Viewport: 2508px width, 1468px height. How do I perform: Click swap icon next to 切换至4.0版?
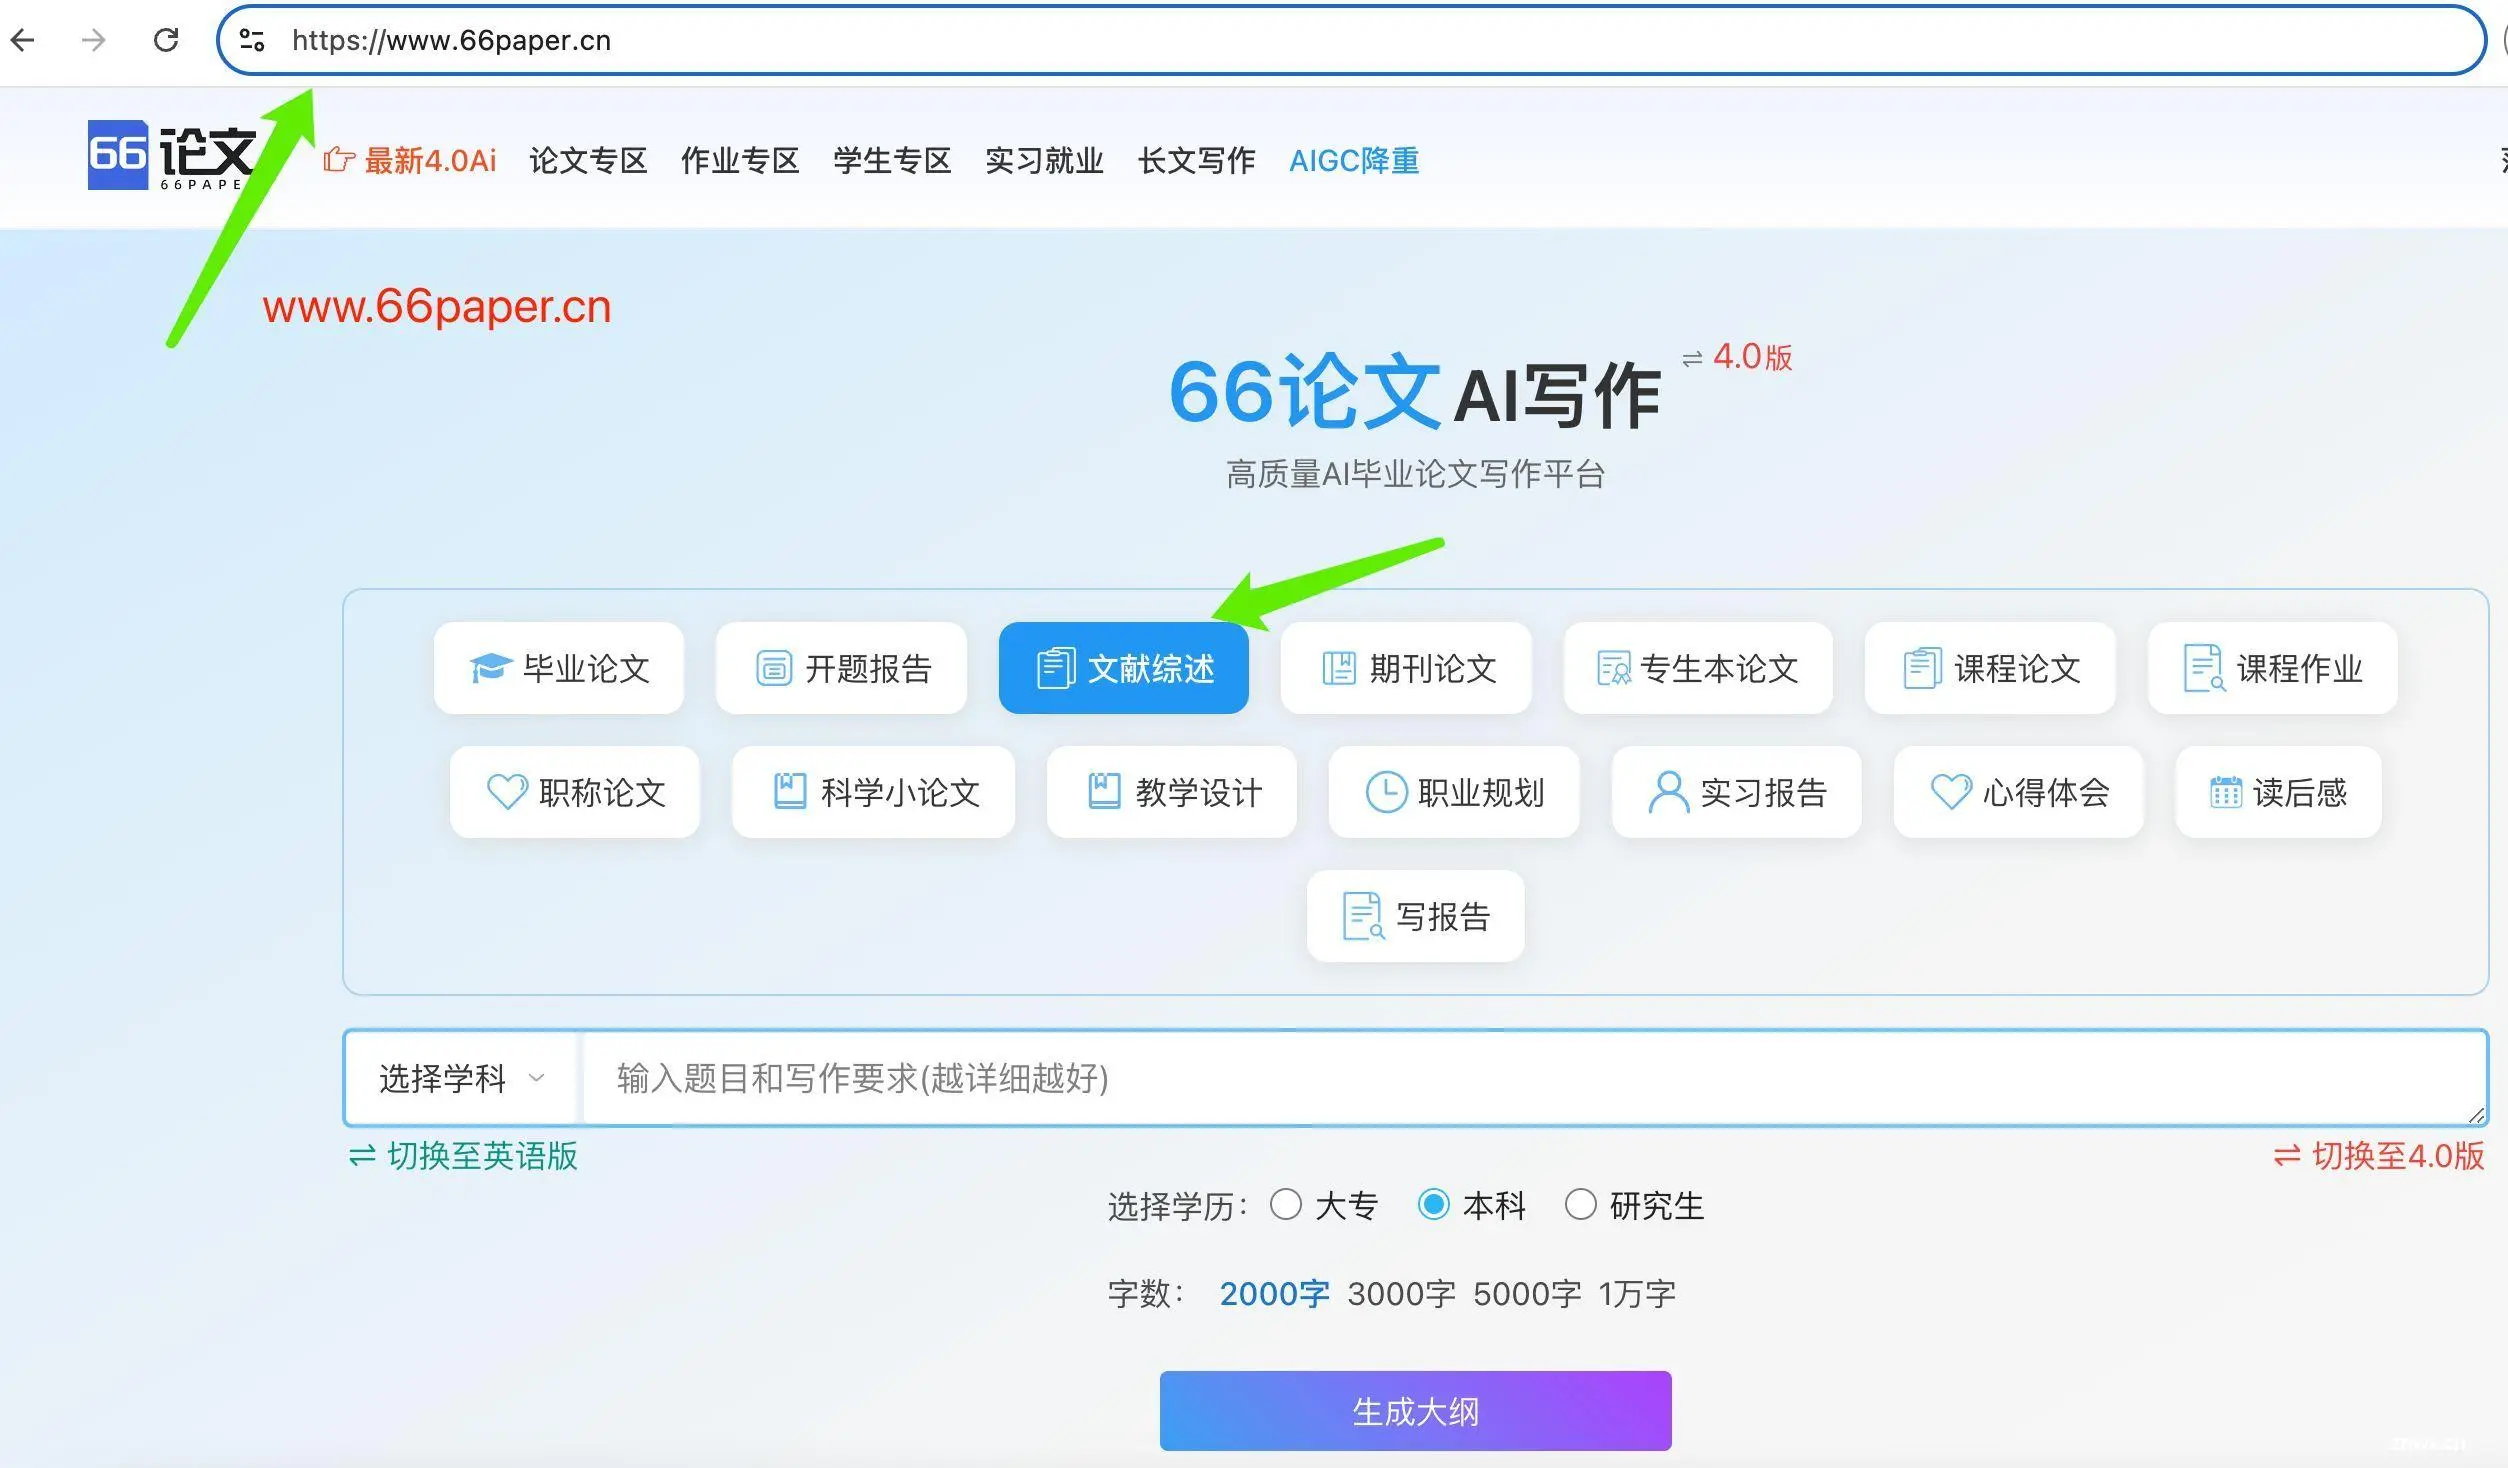coord(2287,1156)
